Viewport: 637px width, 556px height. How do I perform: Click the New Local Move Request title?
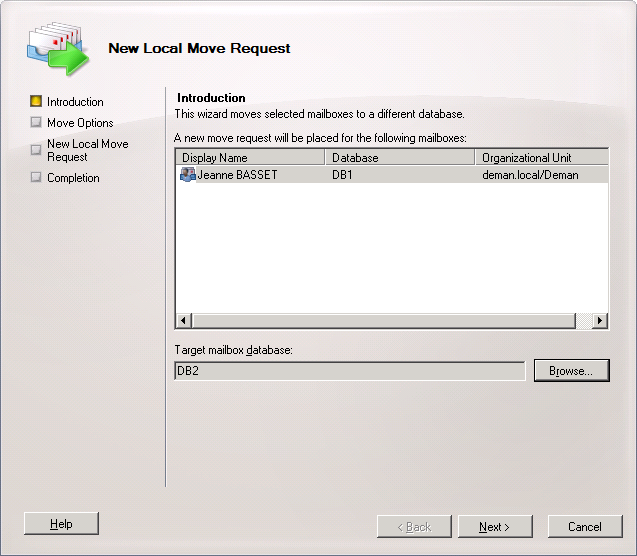(x=199, y=48)
